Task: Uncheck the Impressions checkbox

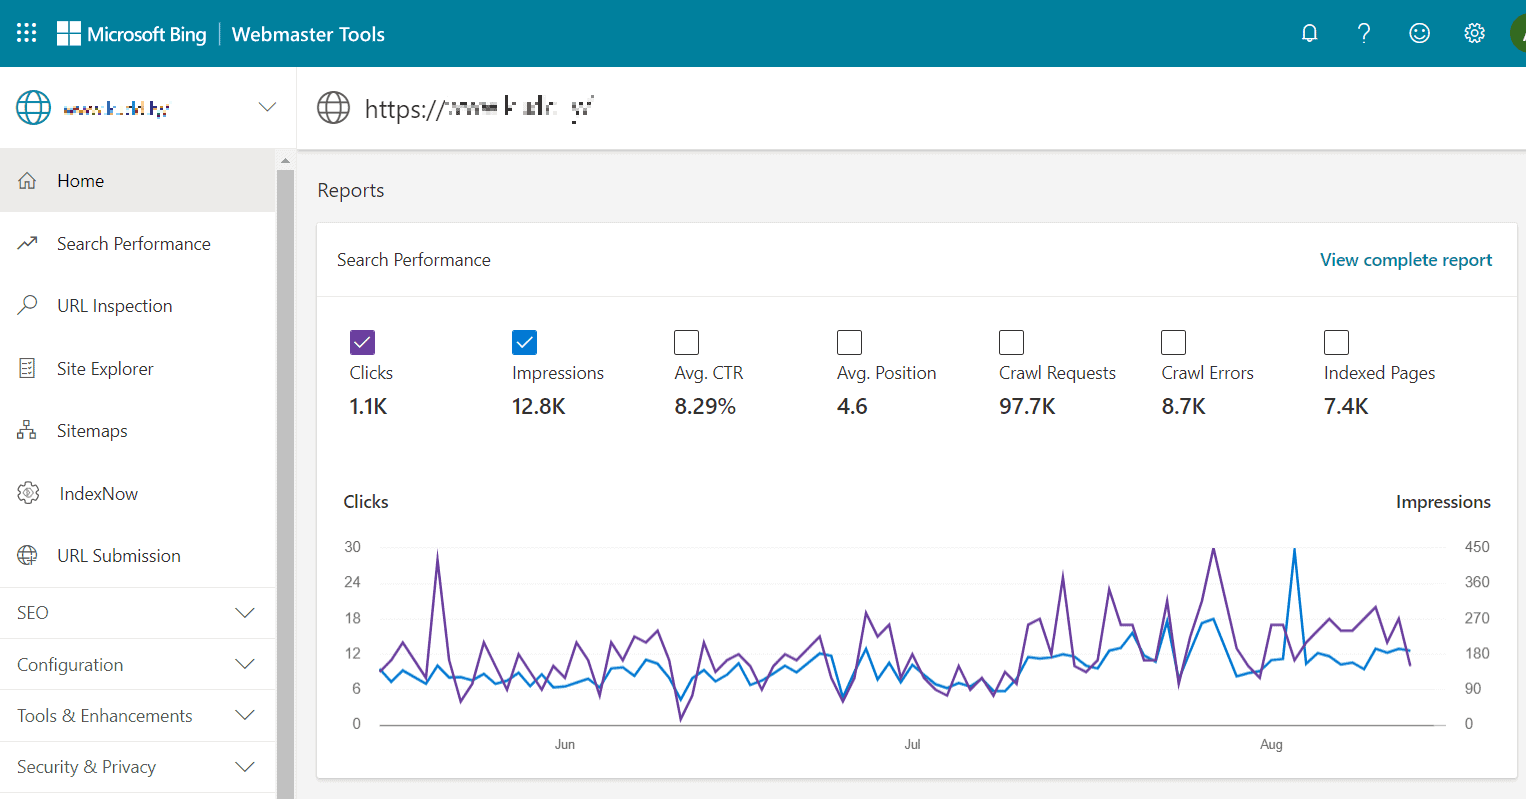Action: pos(524,343)
